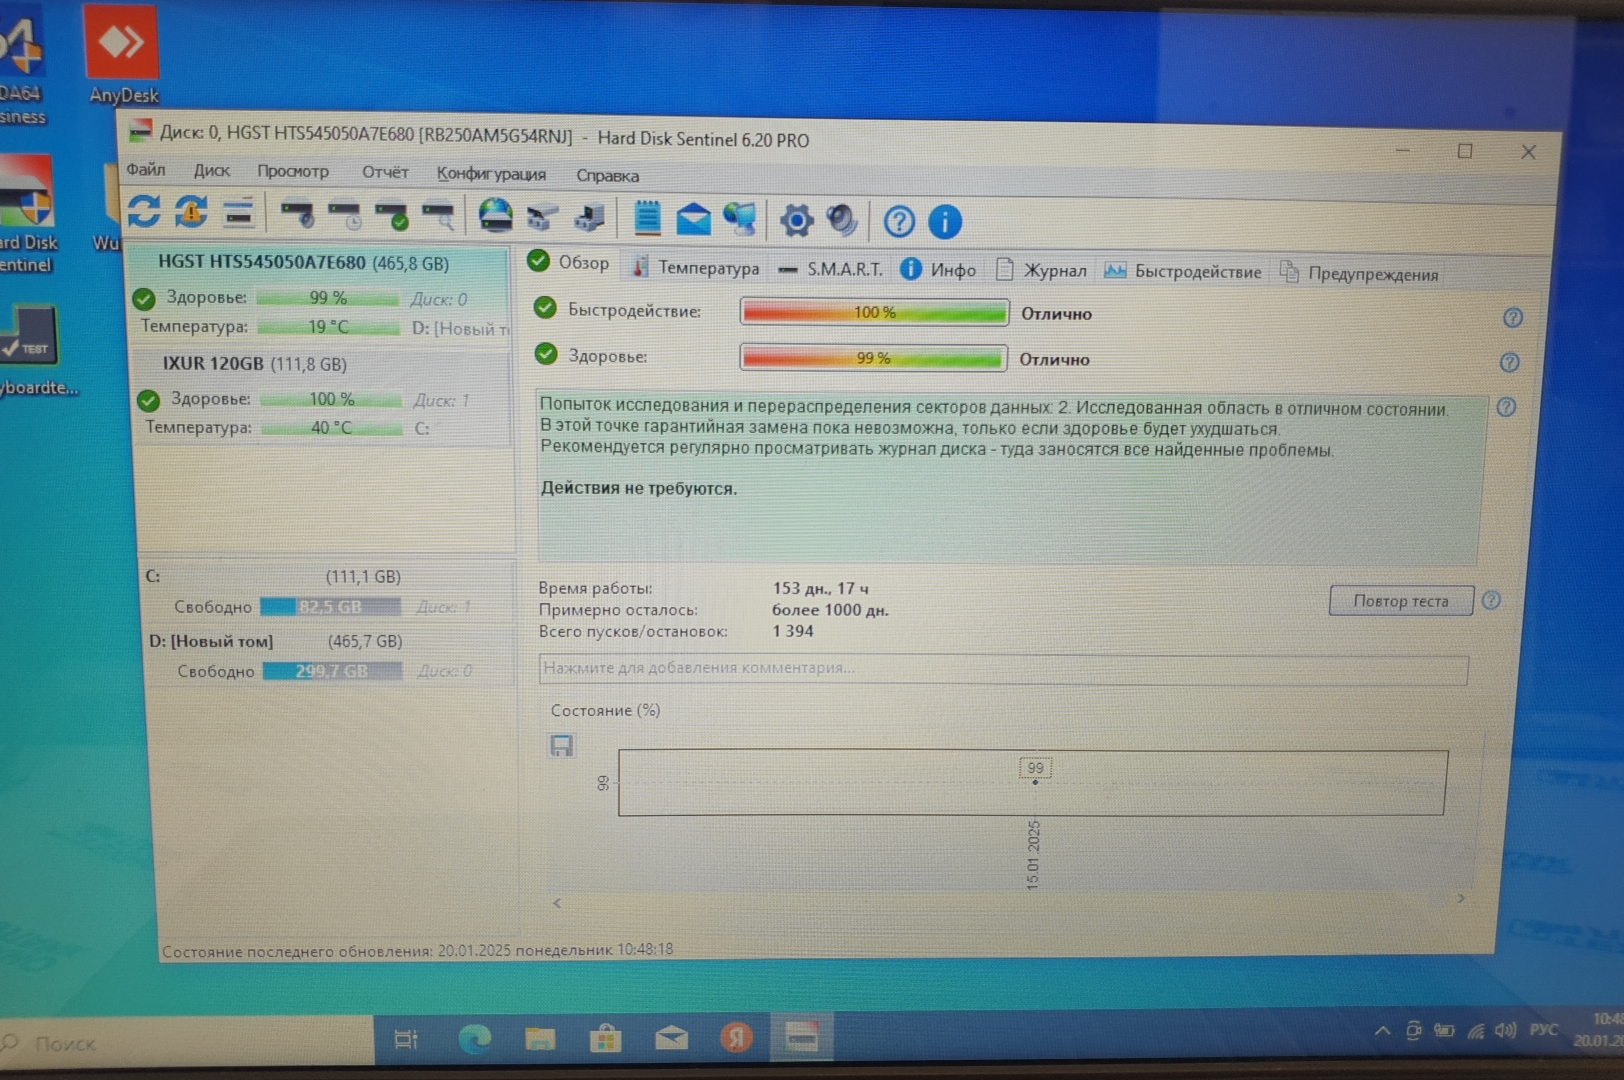Click the 99 data point on graph
1624x1080 pixels.
[1035, 781]
